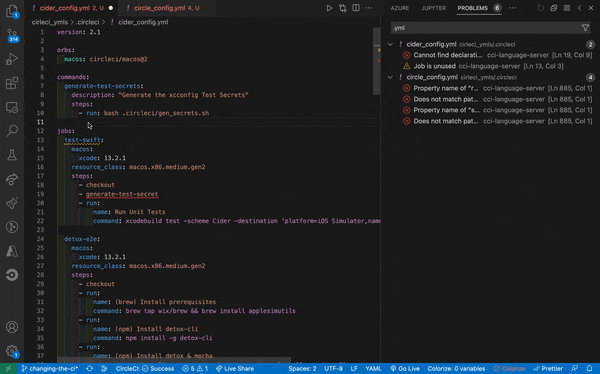
Task: Click CircleCI: Success status item
Action: (145, 369)
